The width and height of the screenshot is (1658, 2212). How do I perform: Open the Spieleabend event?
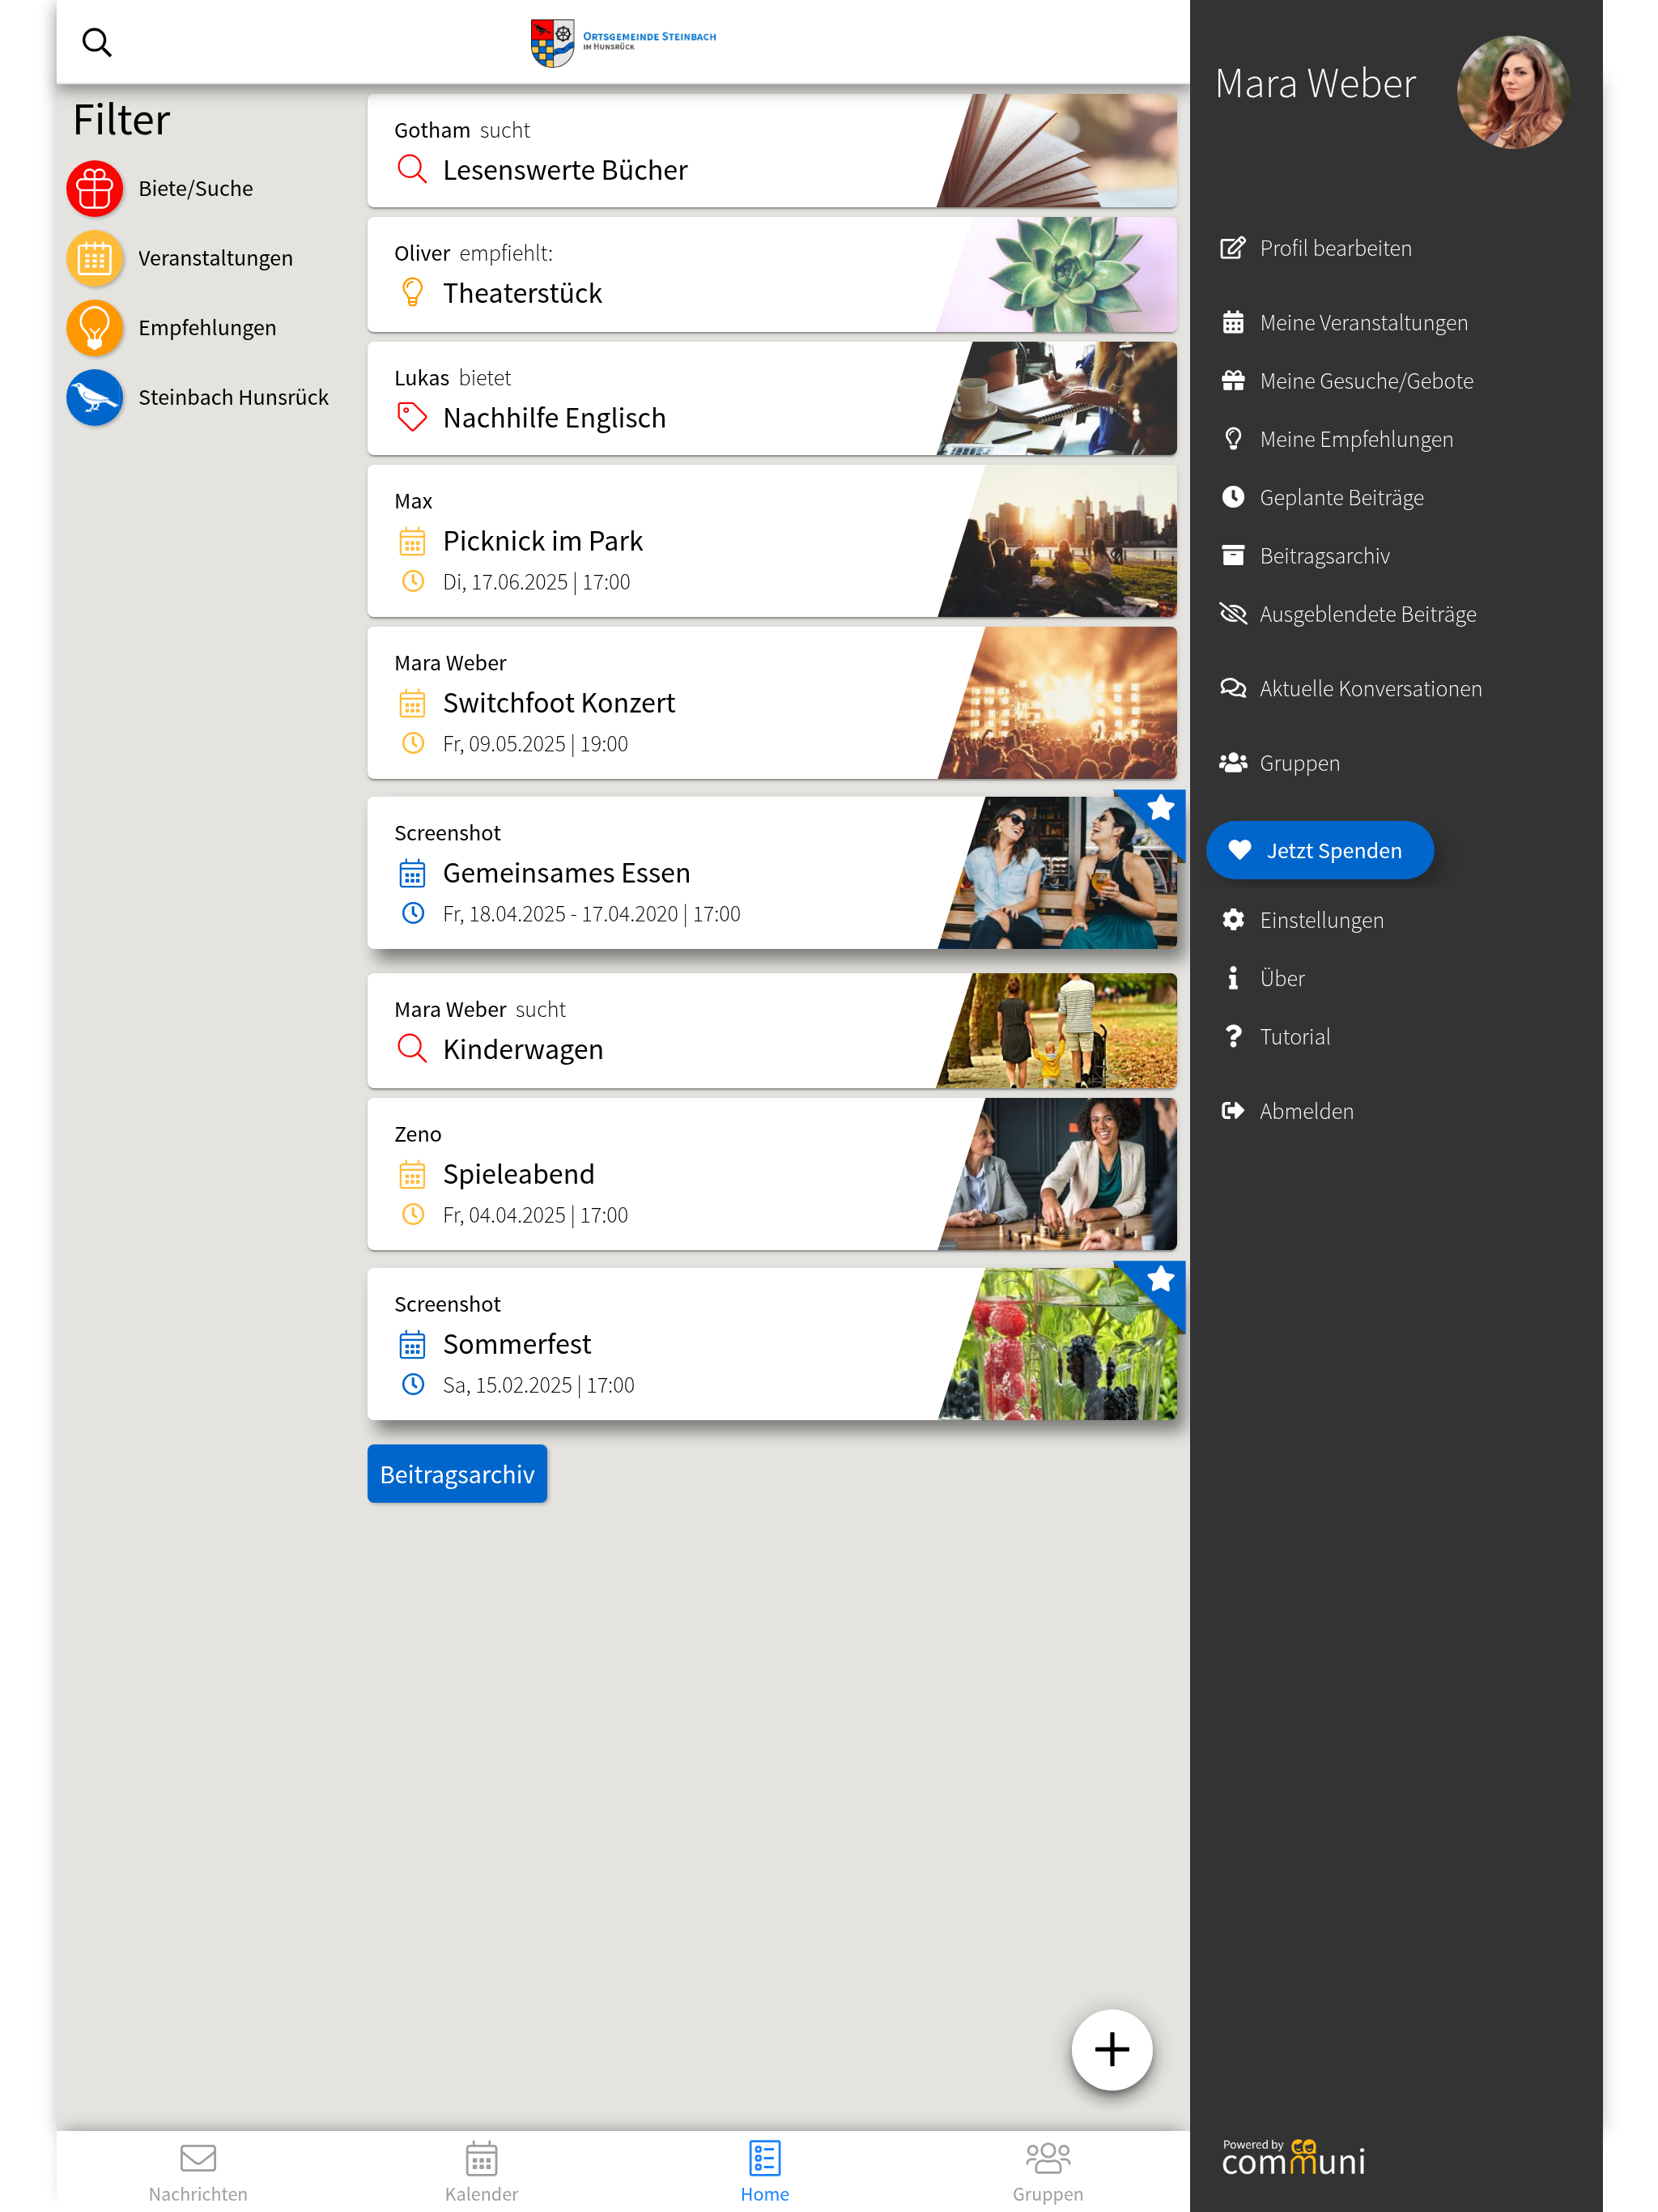(x=771, y=1174)
